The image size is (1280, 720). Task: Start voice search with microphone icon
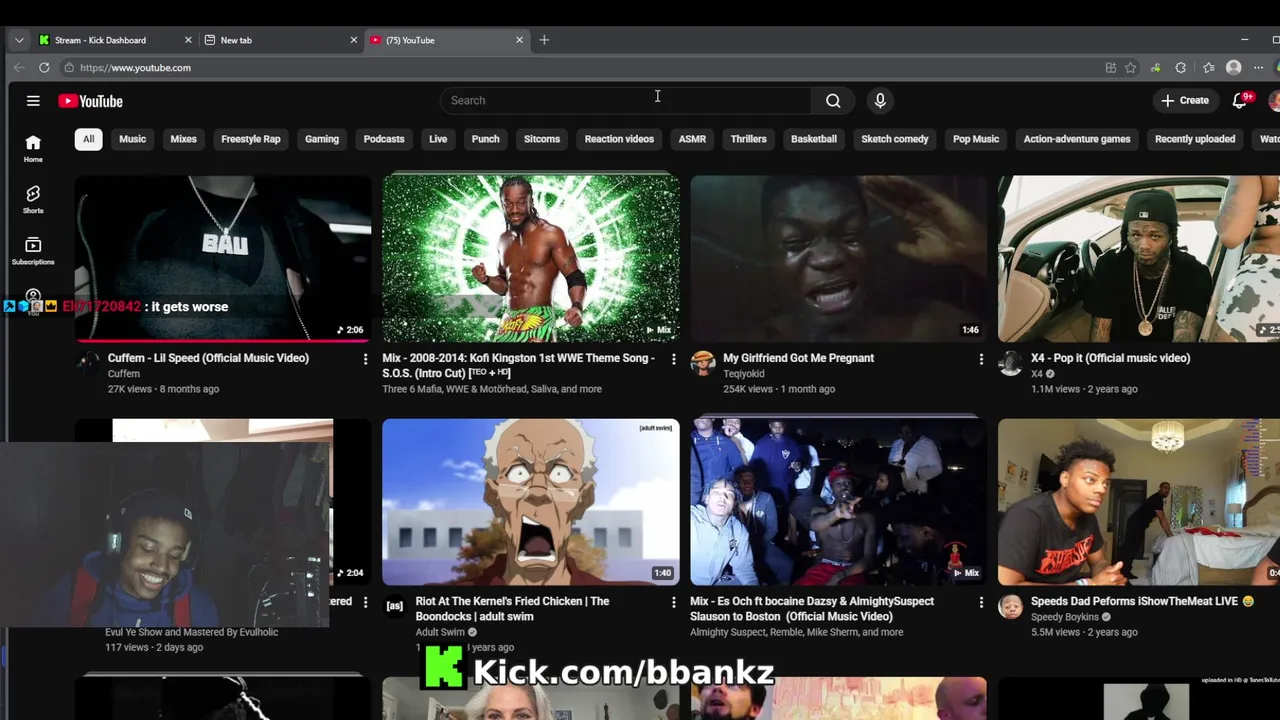(x=880, y=100)
